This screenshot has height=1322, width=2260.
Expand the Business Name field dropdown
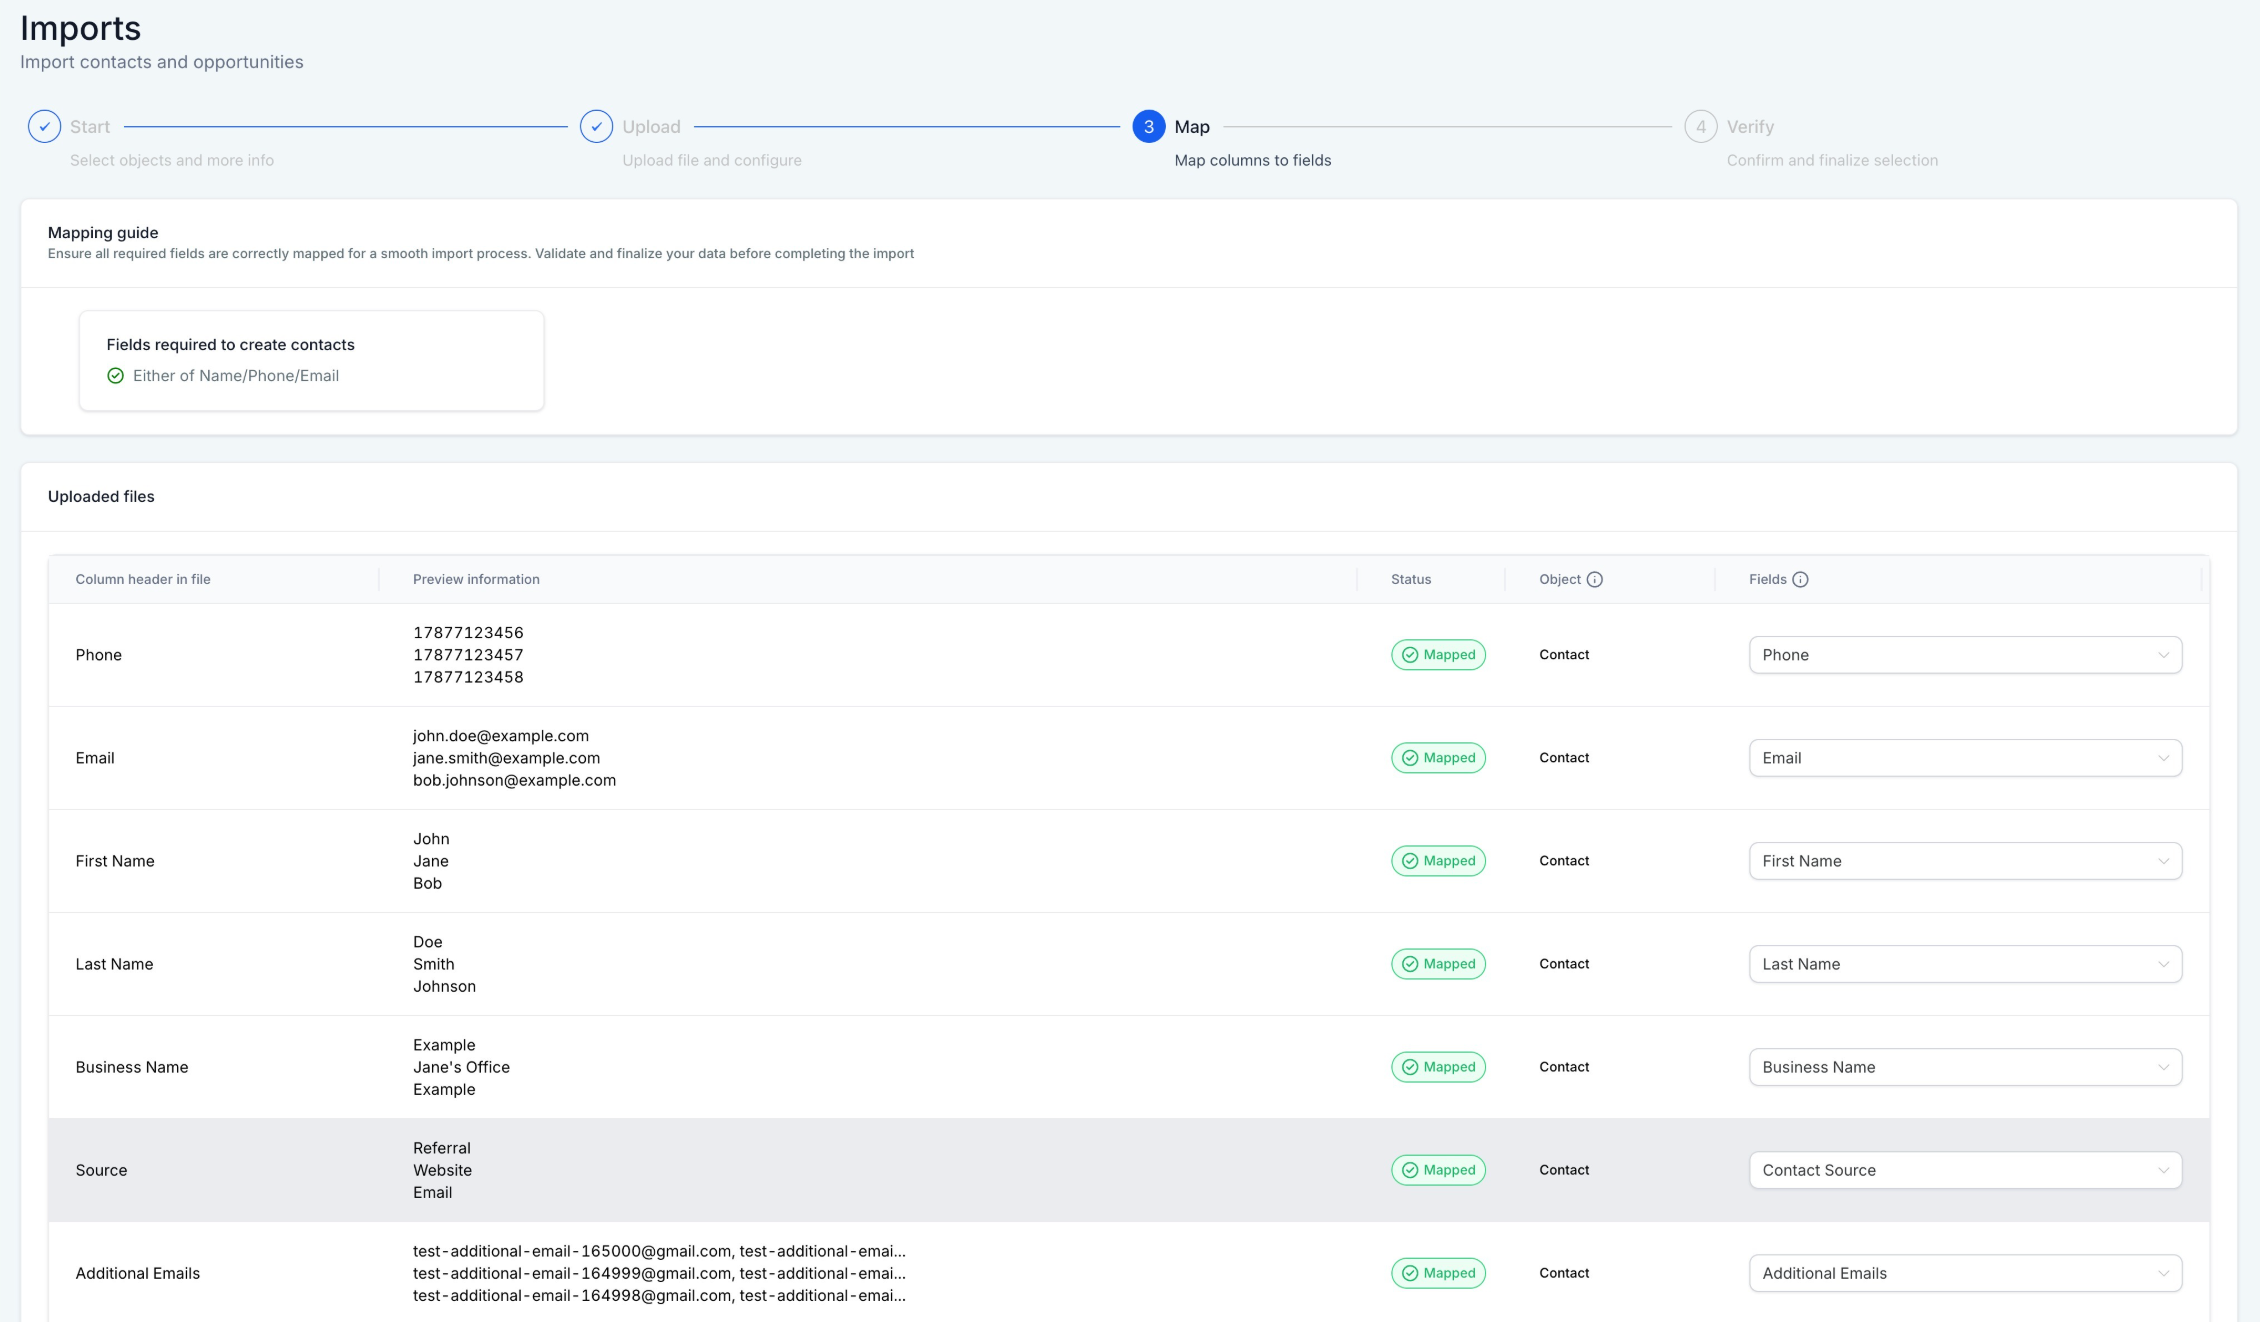(x=1964, y=1067)
